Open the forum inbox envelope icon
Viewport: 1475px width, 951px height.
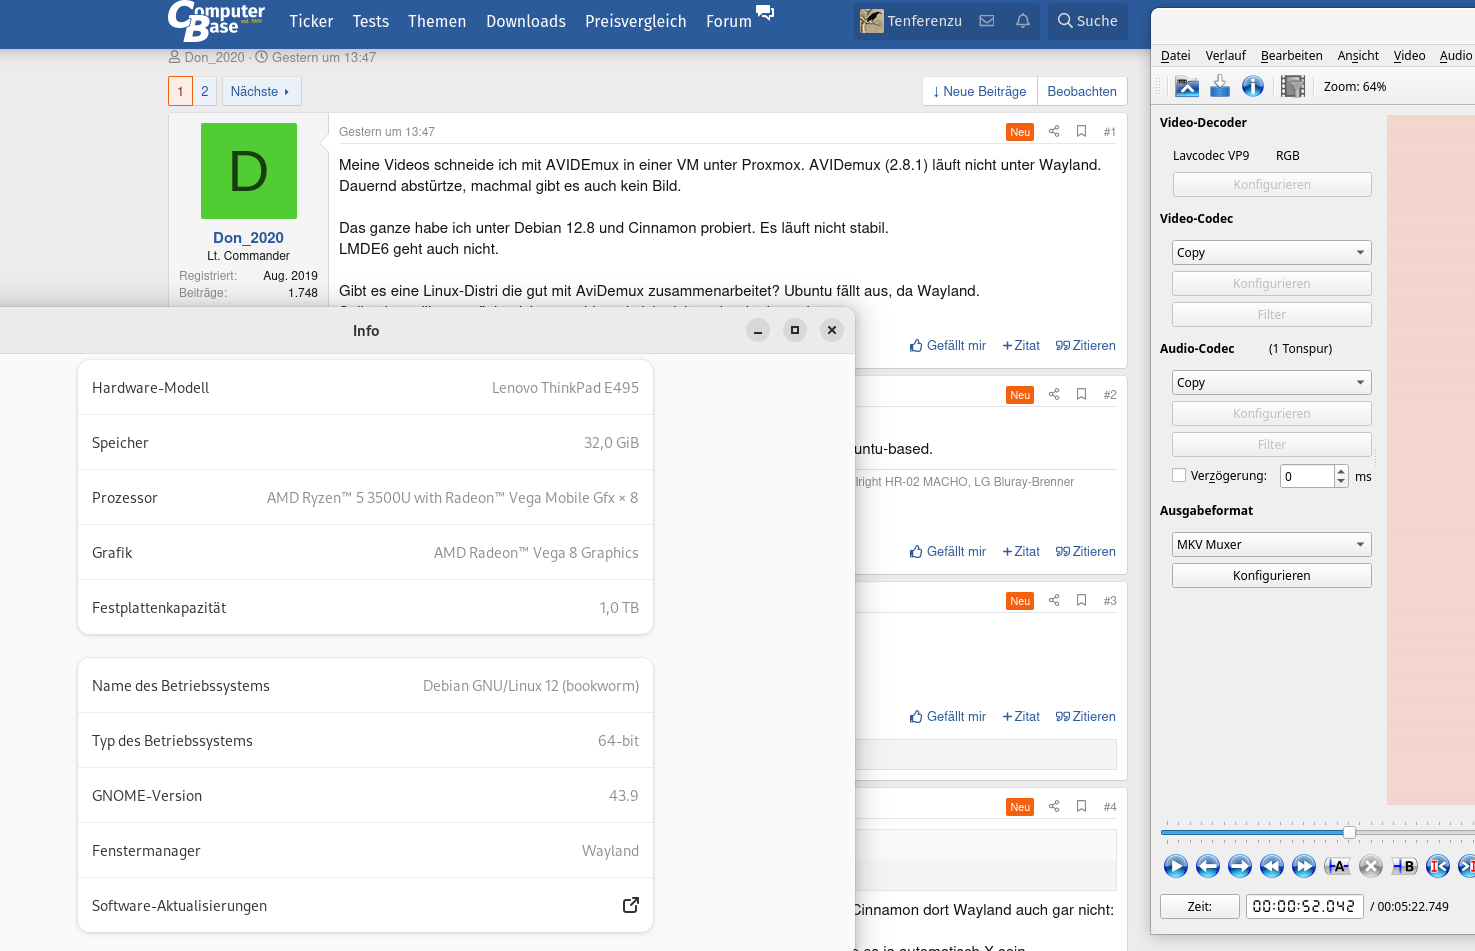pos(987,21)
